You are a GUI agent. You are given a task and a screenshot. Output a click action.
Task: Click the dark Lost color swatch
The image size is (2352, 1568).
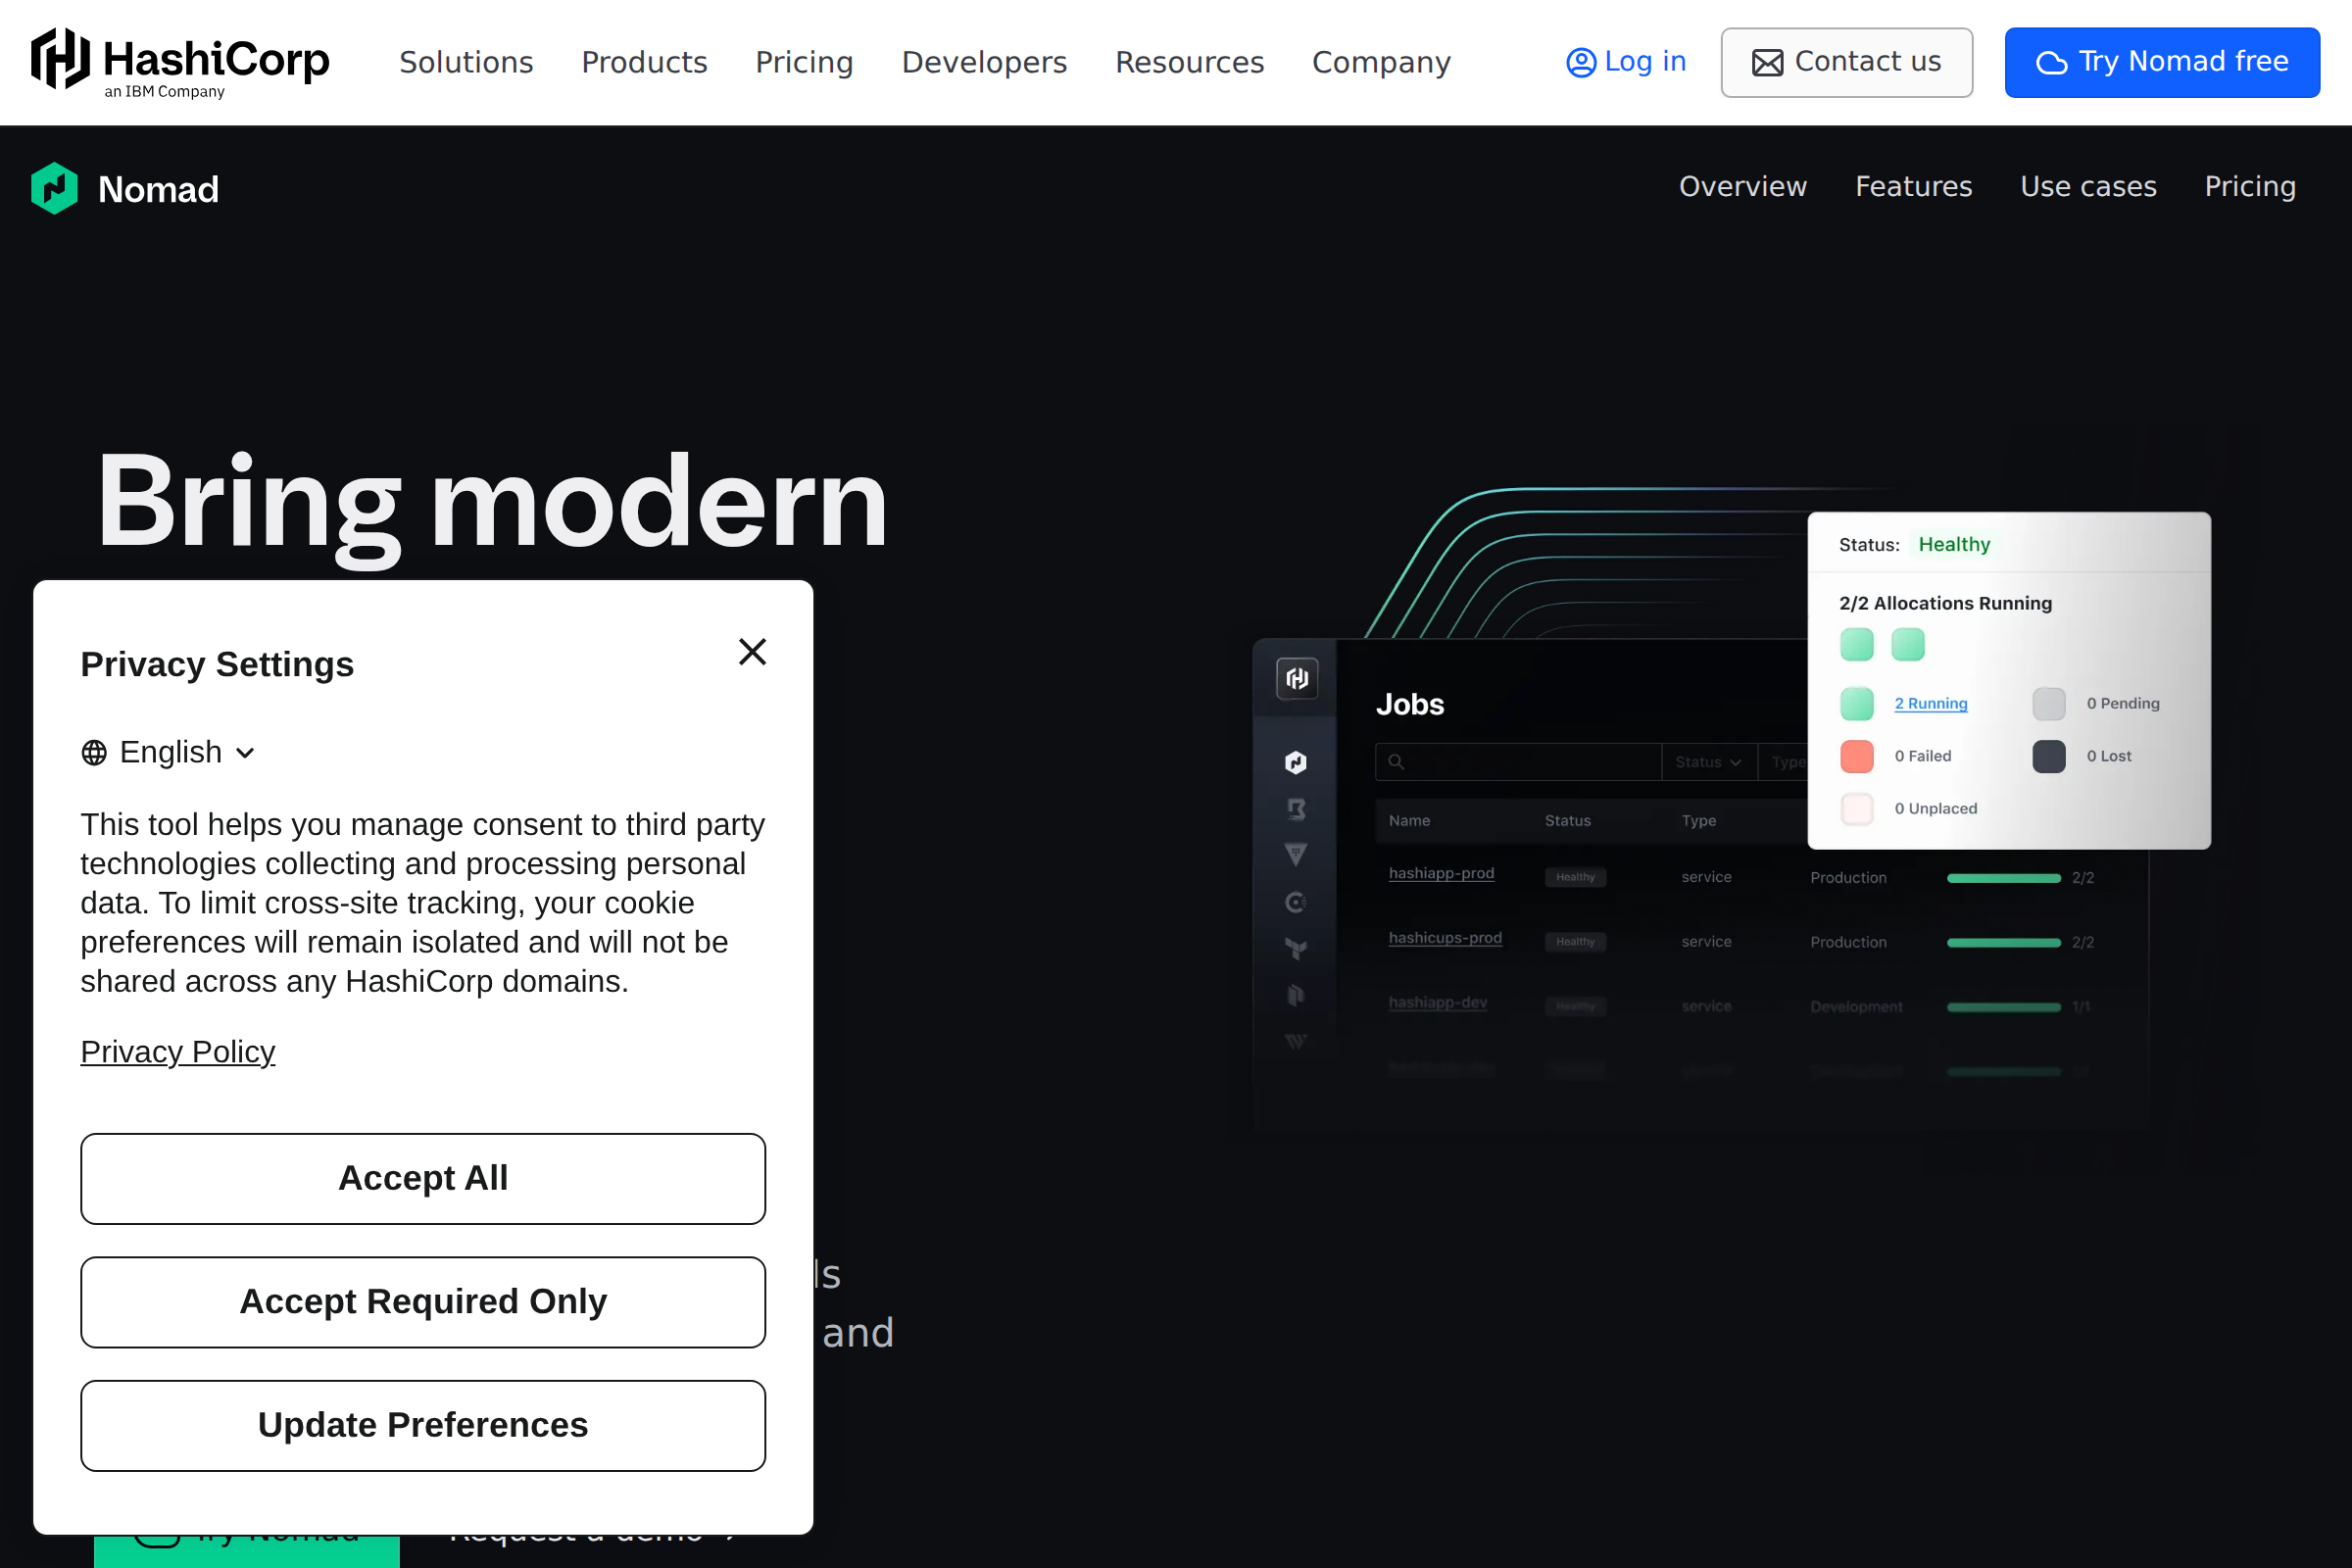click(x=2049, y=756)
